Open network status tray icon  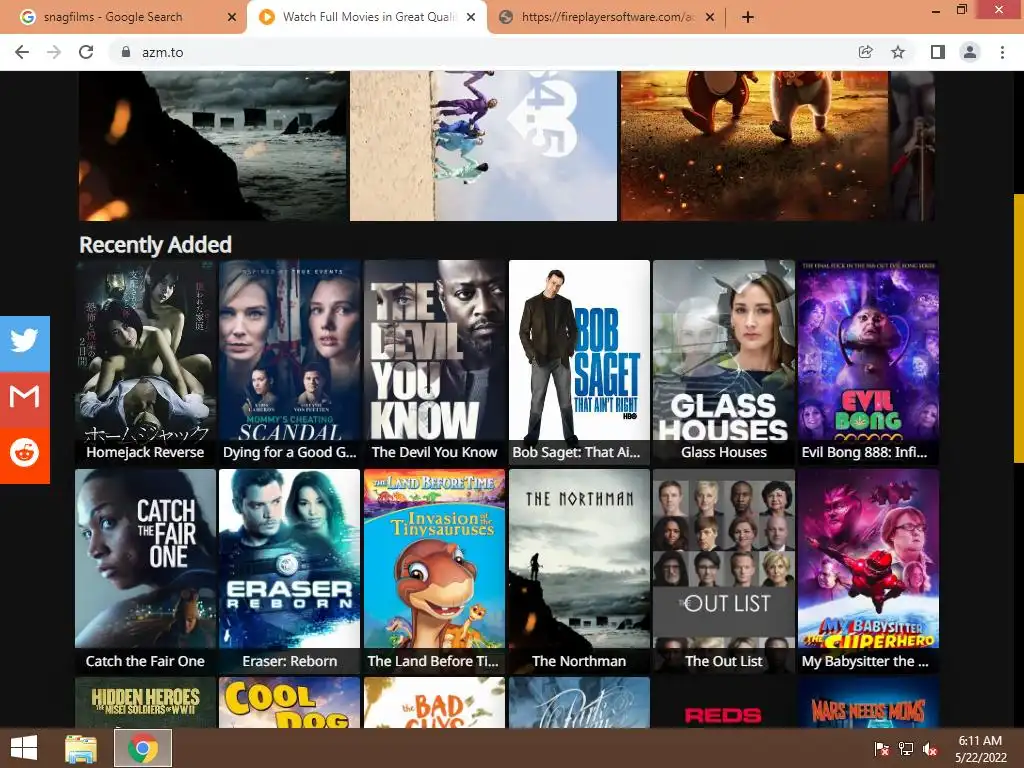[906, 748]
